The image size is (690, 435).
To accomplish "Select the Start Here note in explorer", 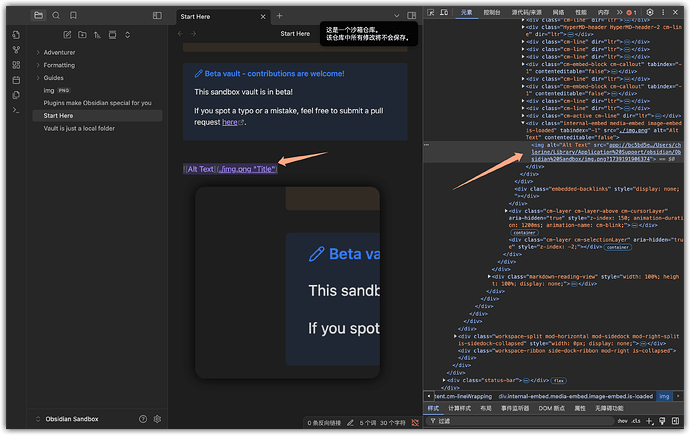I will point(97,116).
